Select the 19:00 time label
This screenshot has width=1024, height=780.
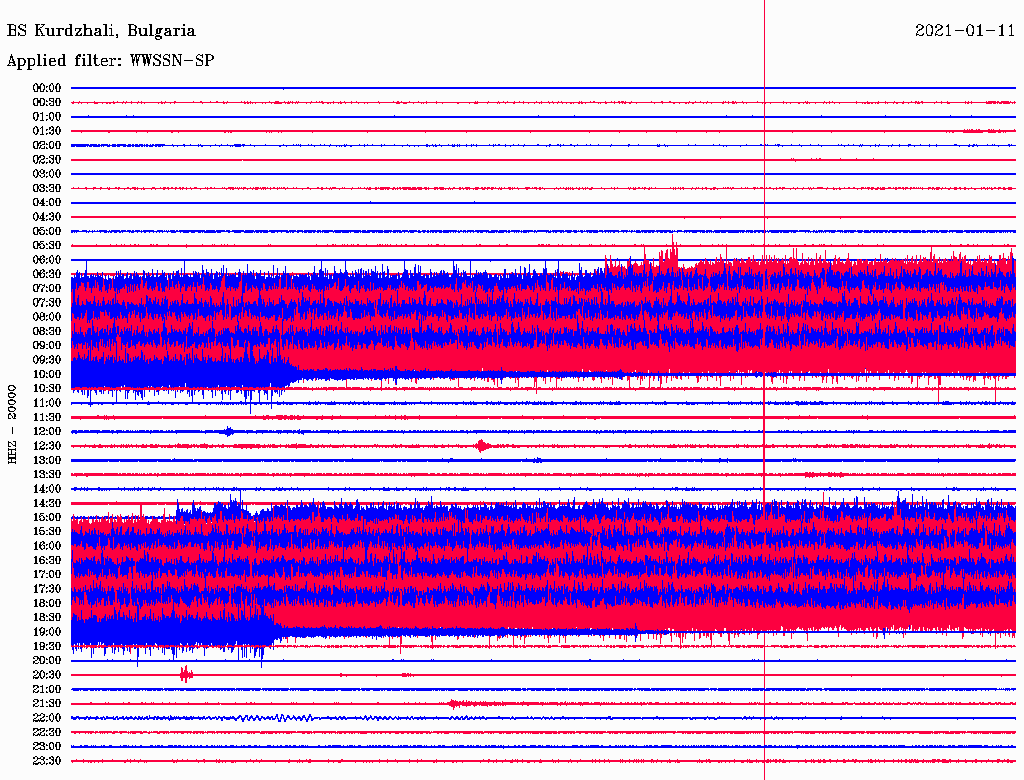47,632
